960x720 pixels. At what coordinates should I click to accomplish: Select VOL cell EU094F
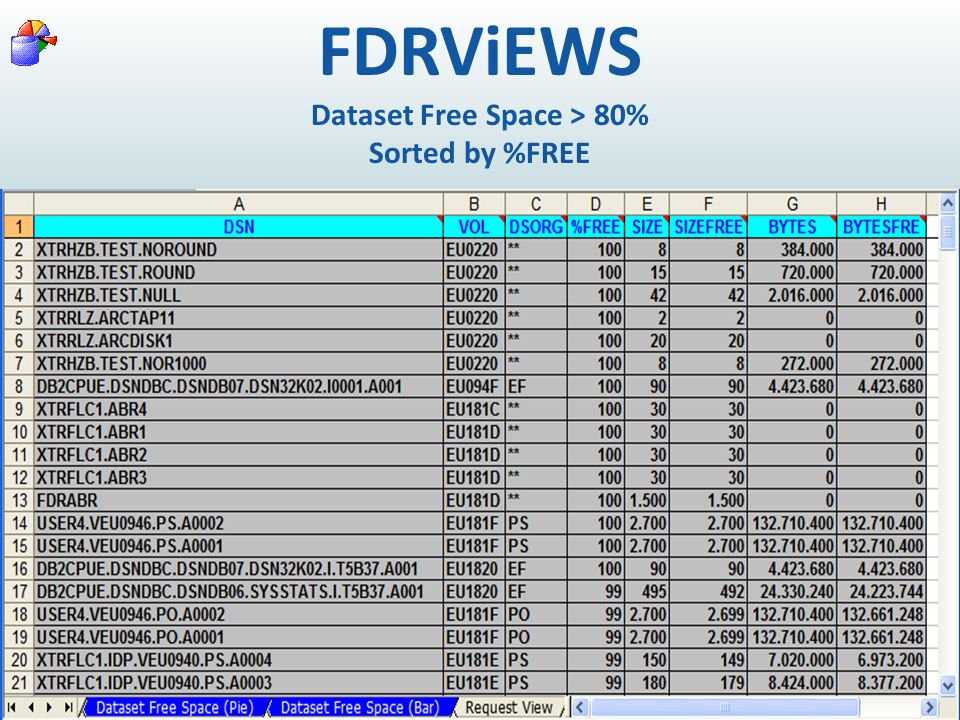(474, 386)
